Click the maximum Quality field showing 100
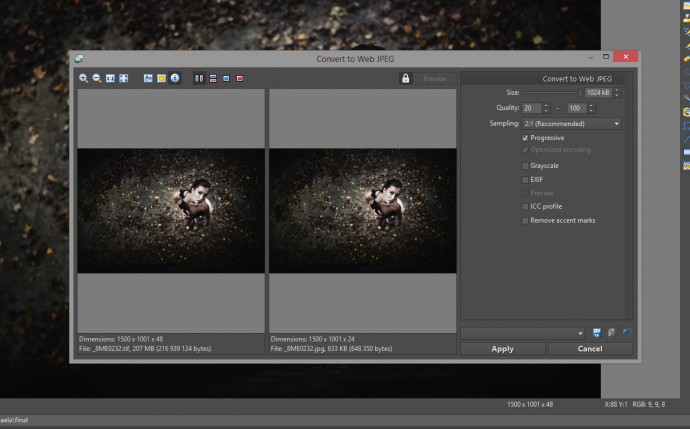 [x=577, y=108]
